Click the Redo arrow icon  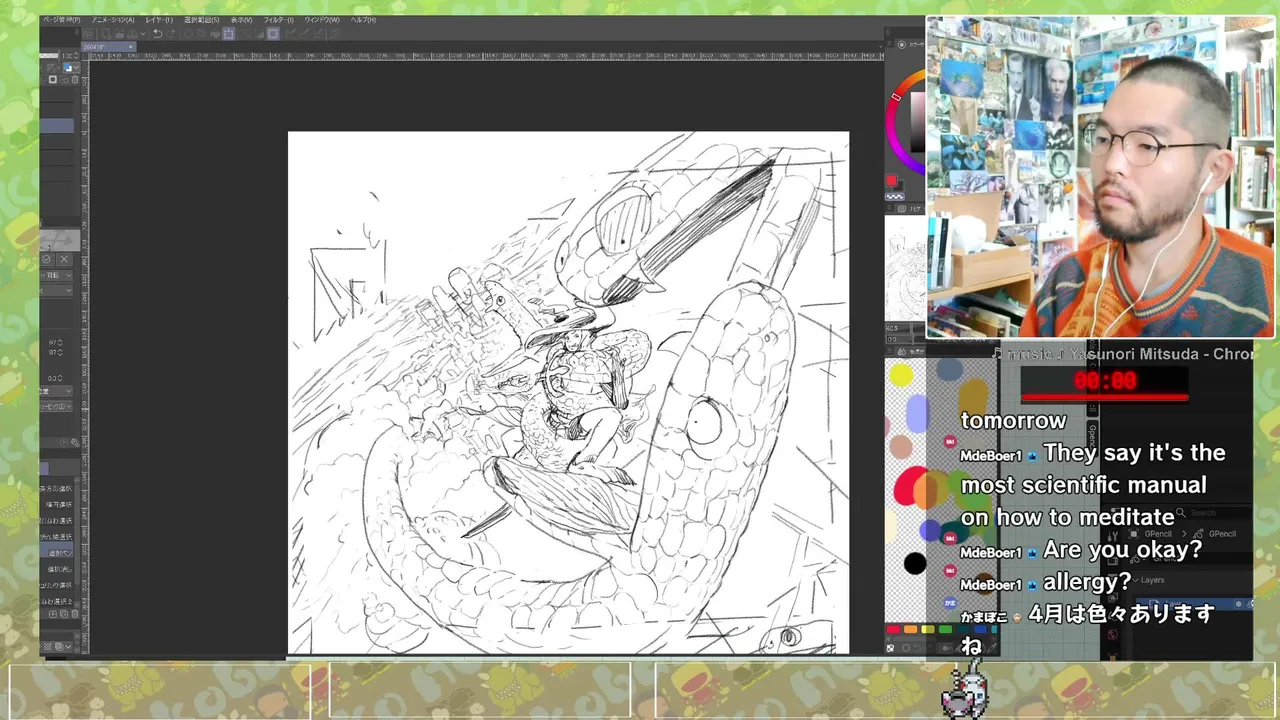[171, 34]
